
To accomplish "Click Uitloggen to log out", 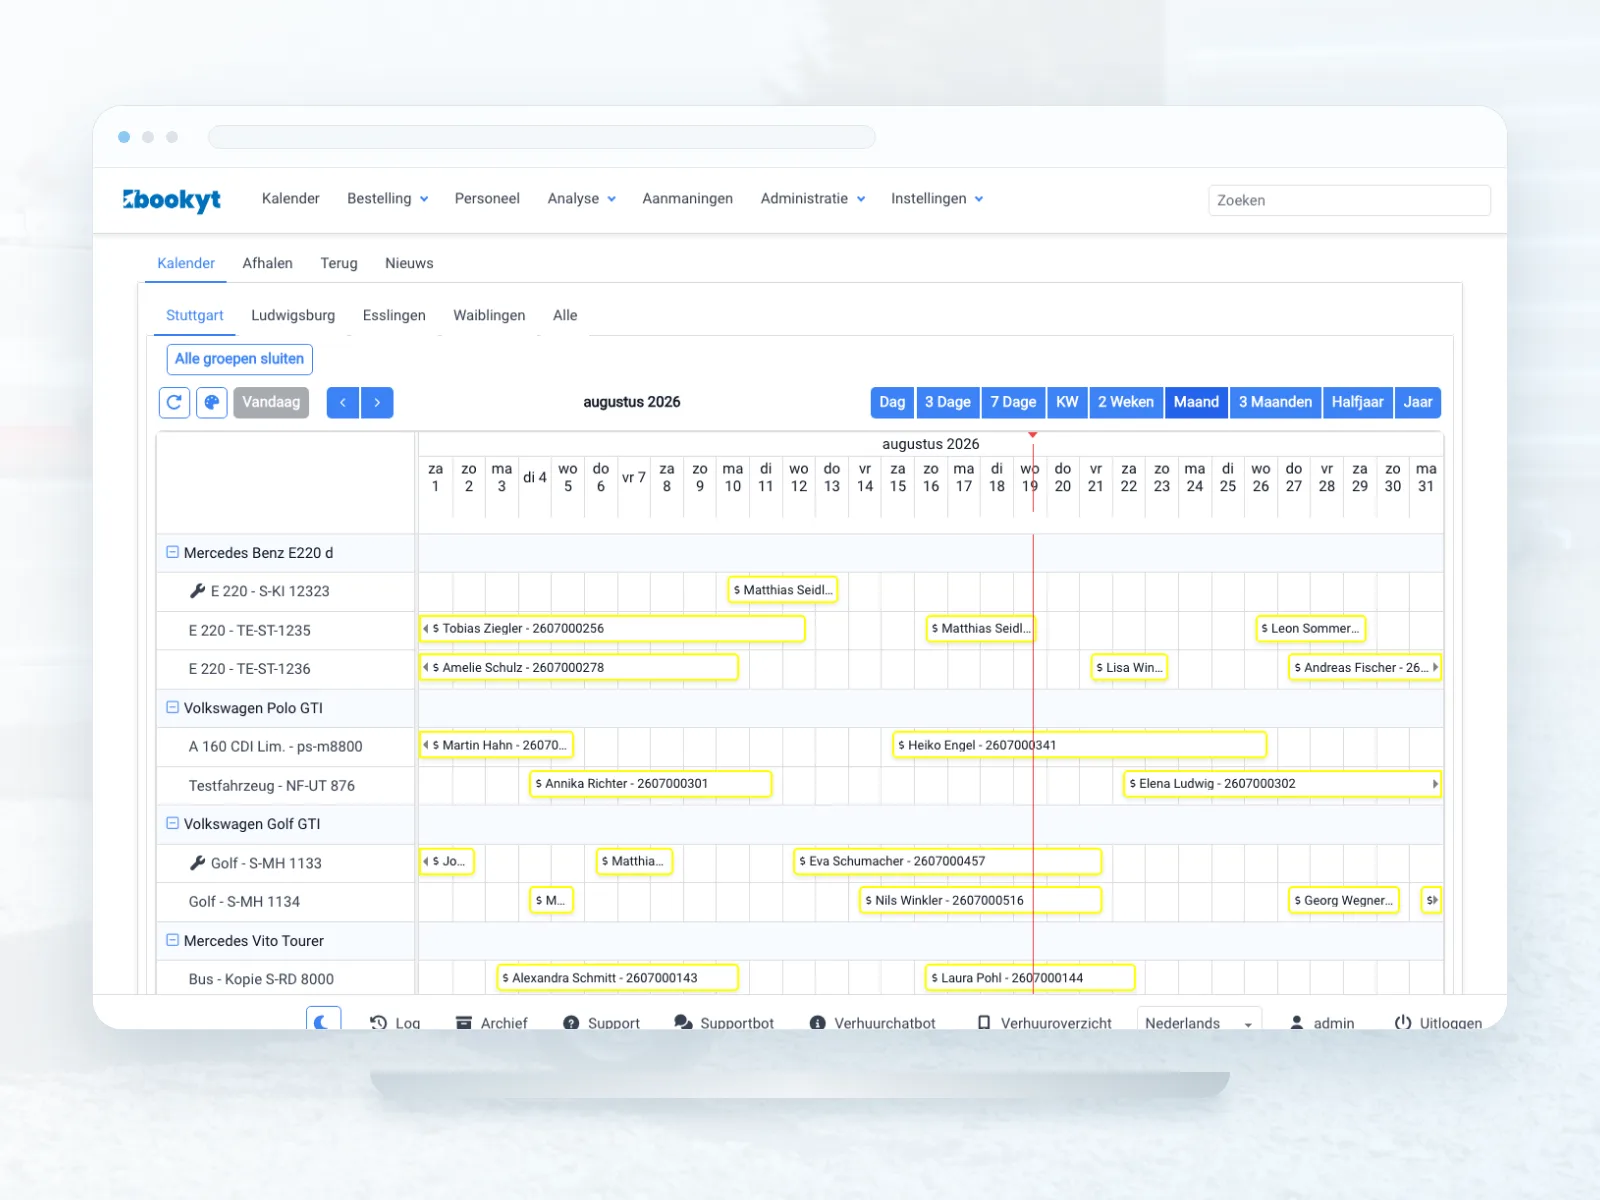I will [1438, 1023].
